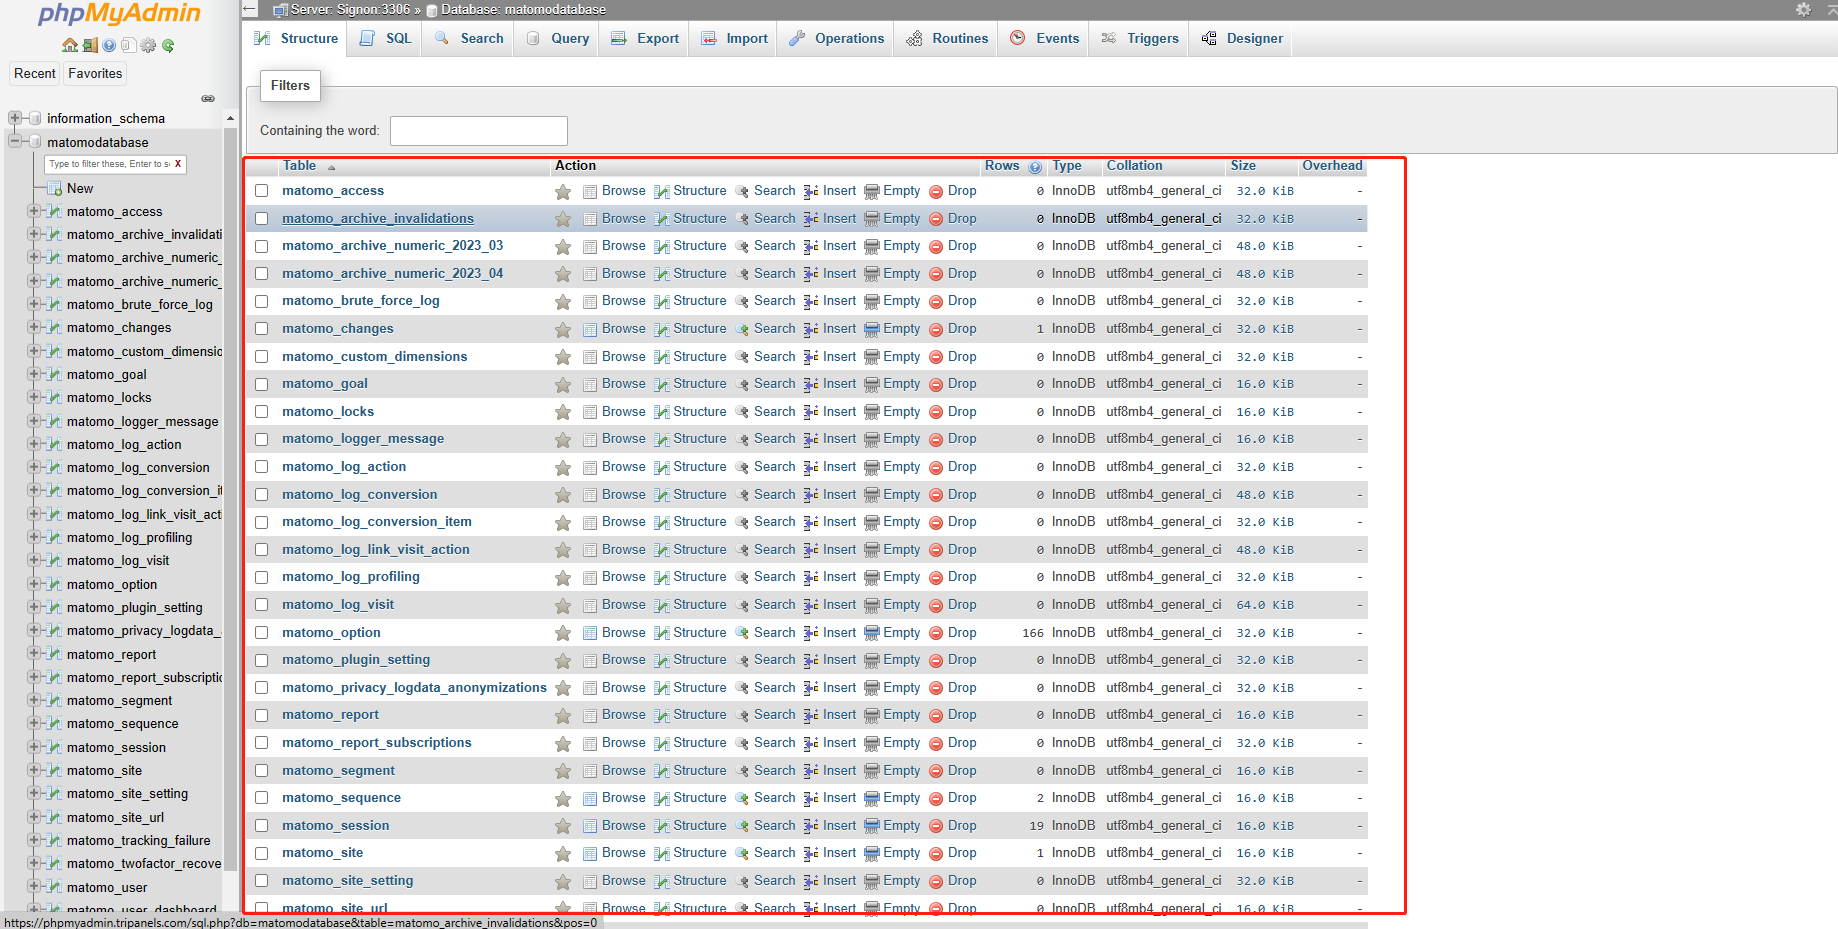Click the link-with-main-panel chain icon
This screenshot has width=1838, height=929.
point(208,98)
